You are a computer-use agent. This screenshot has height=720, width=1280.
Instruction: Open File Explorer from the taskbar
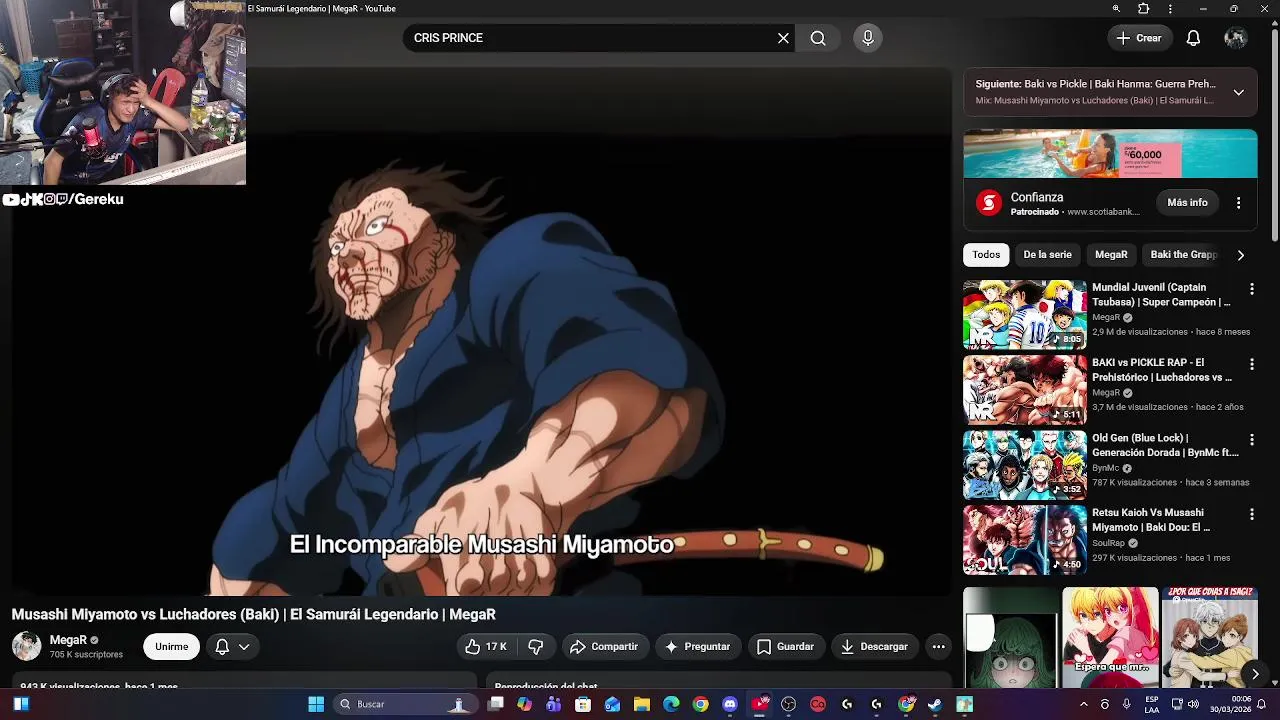(642, 704)
